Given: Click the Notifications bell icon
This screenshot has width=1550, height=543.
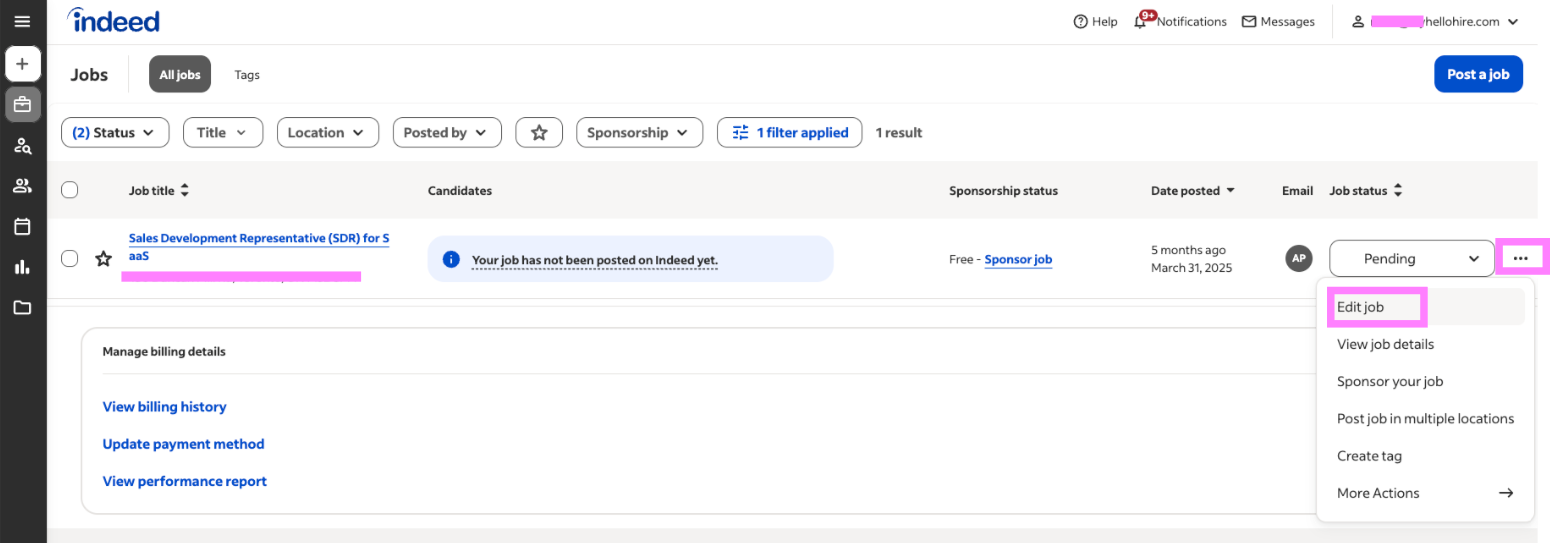Looking at the screenshot, I should (x=1141, y=21).
